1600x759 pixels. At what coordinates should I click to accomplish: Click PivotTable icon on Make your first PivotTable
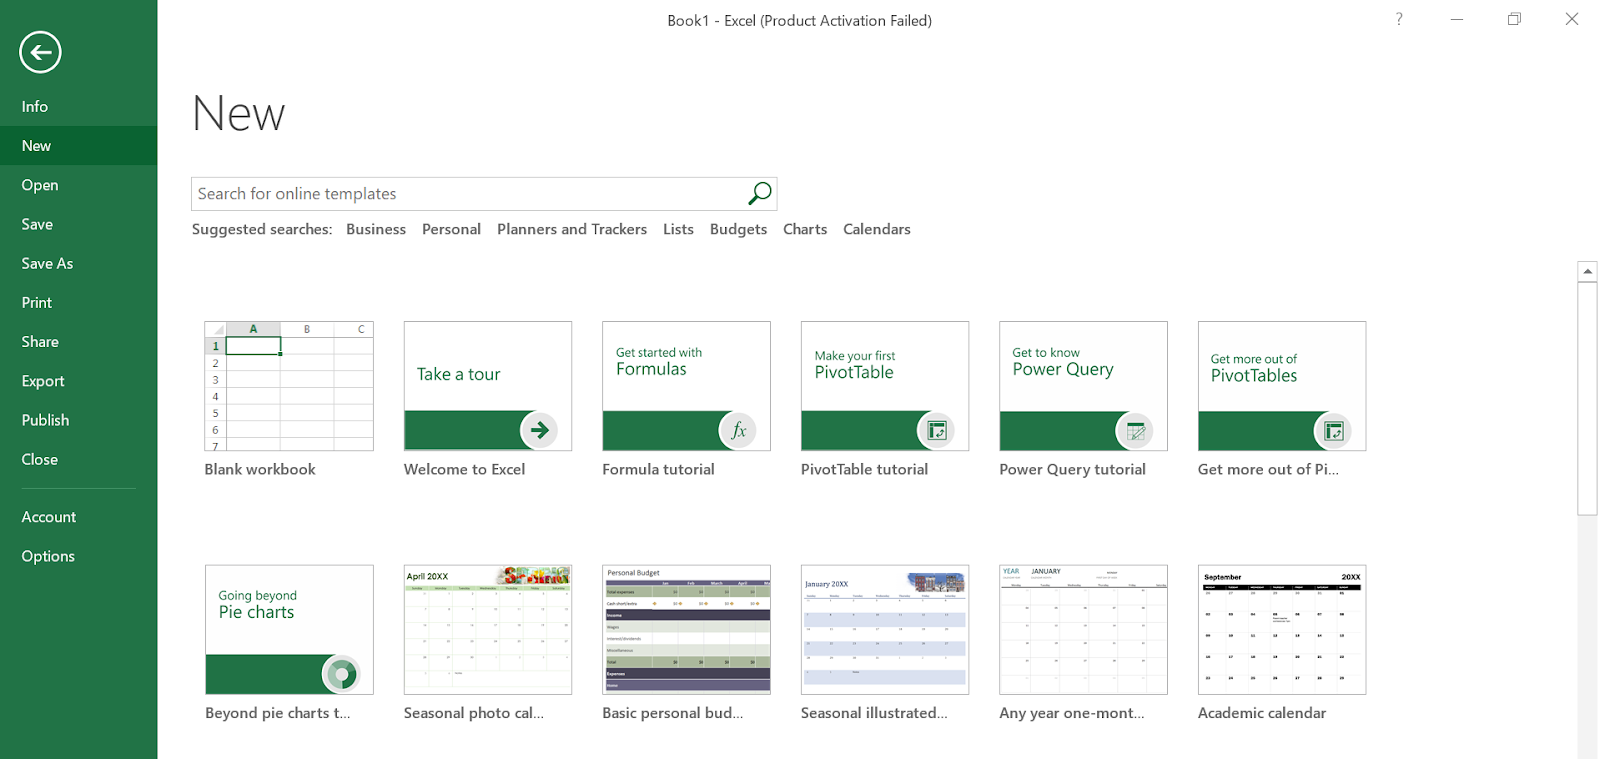(x=936, y=430)
